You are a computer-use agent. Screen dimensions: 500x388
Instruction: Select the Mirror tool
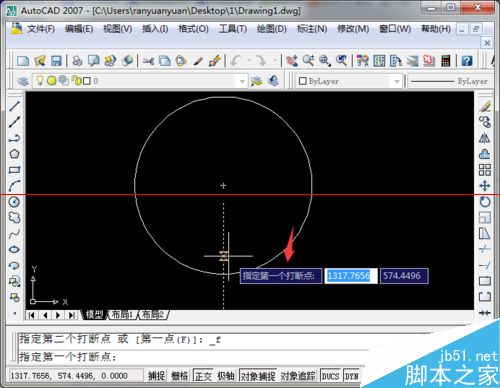pos(485,138)
